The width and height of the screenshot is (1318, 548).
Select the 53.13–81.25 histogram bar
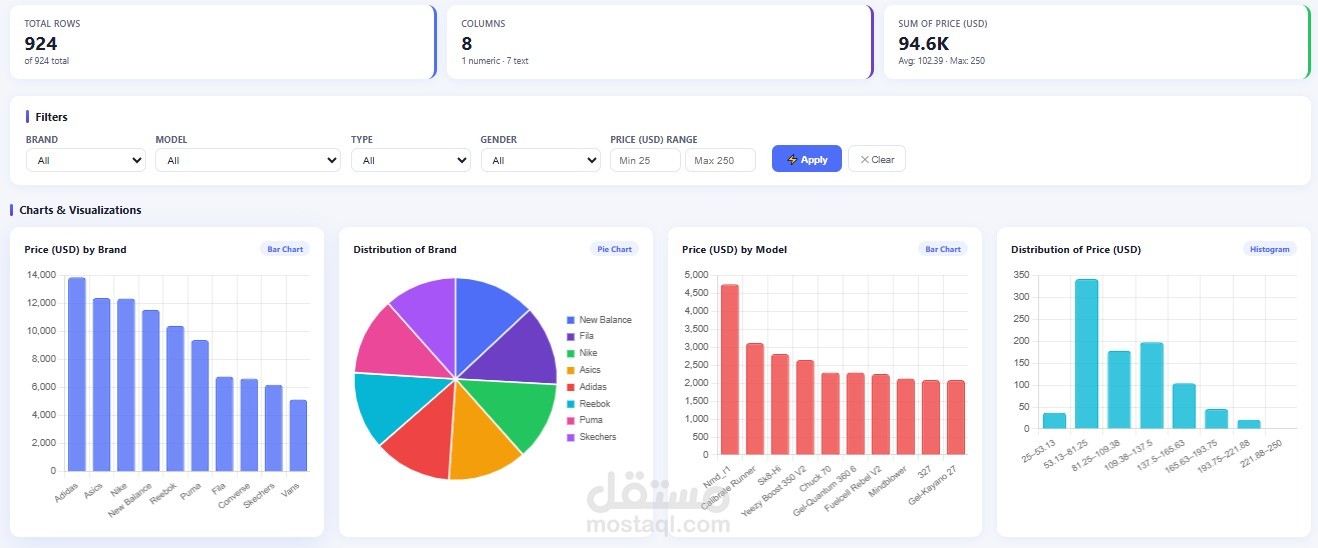1087,354
